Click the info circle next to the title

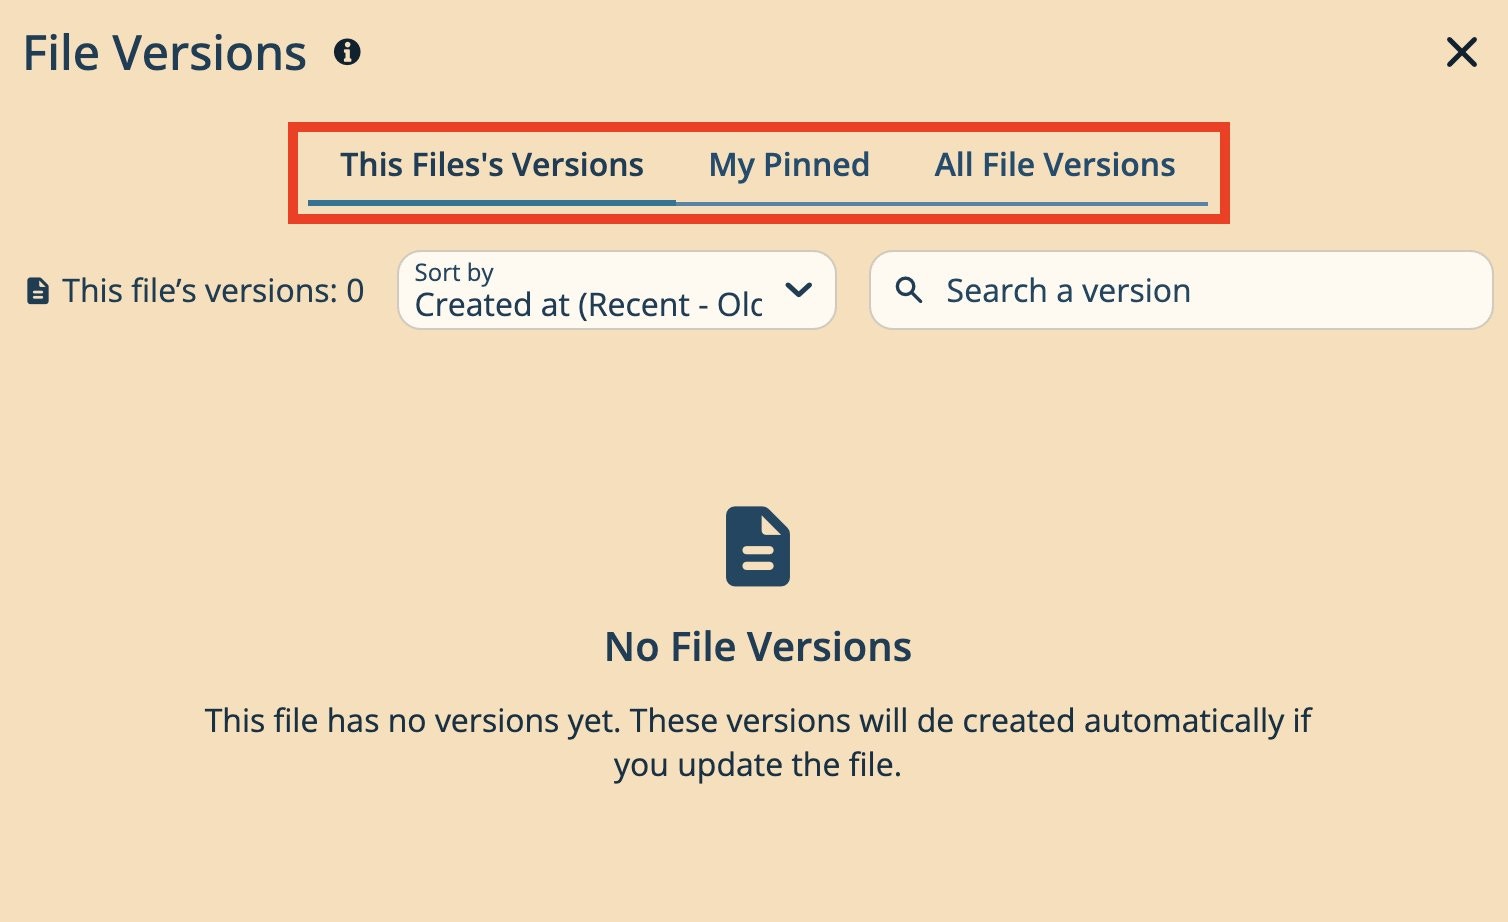(x=347, y=52)
